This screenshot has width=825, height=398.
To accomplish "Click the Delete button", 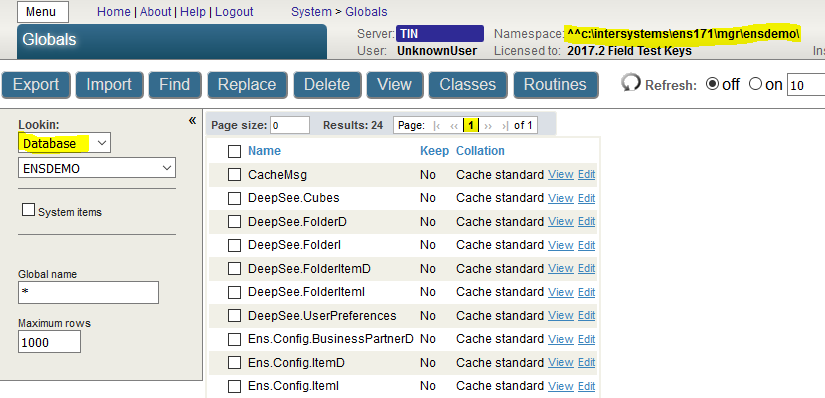I will (327, 85).
